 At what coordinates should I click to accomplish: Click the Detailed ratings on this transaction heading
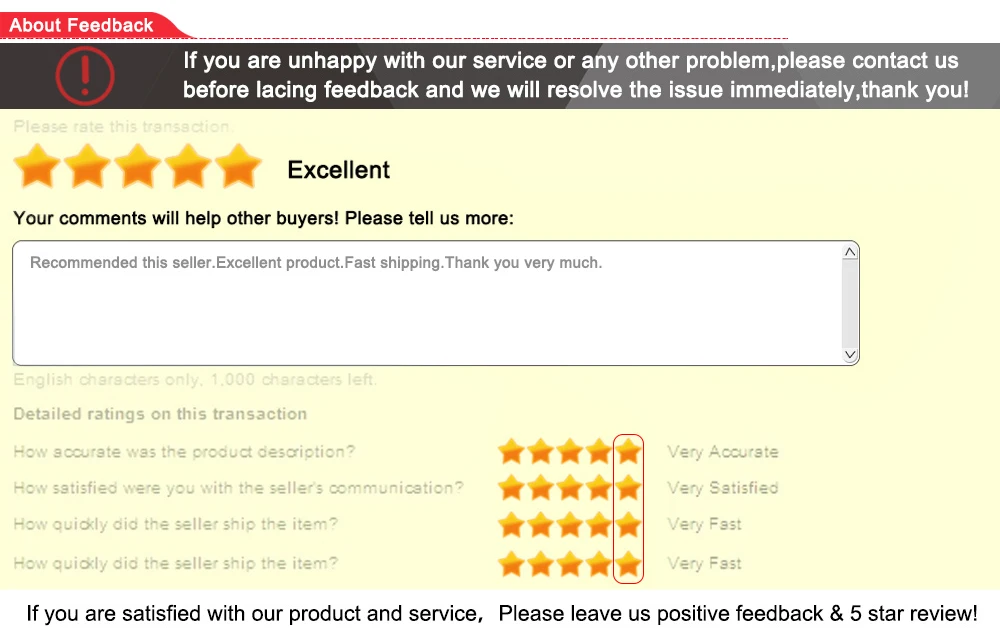160,414
